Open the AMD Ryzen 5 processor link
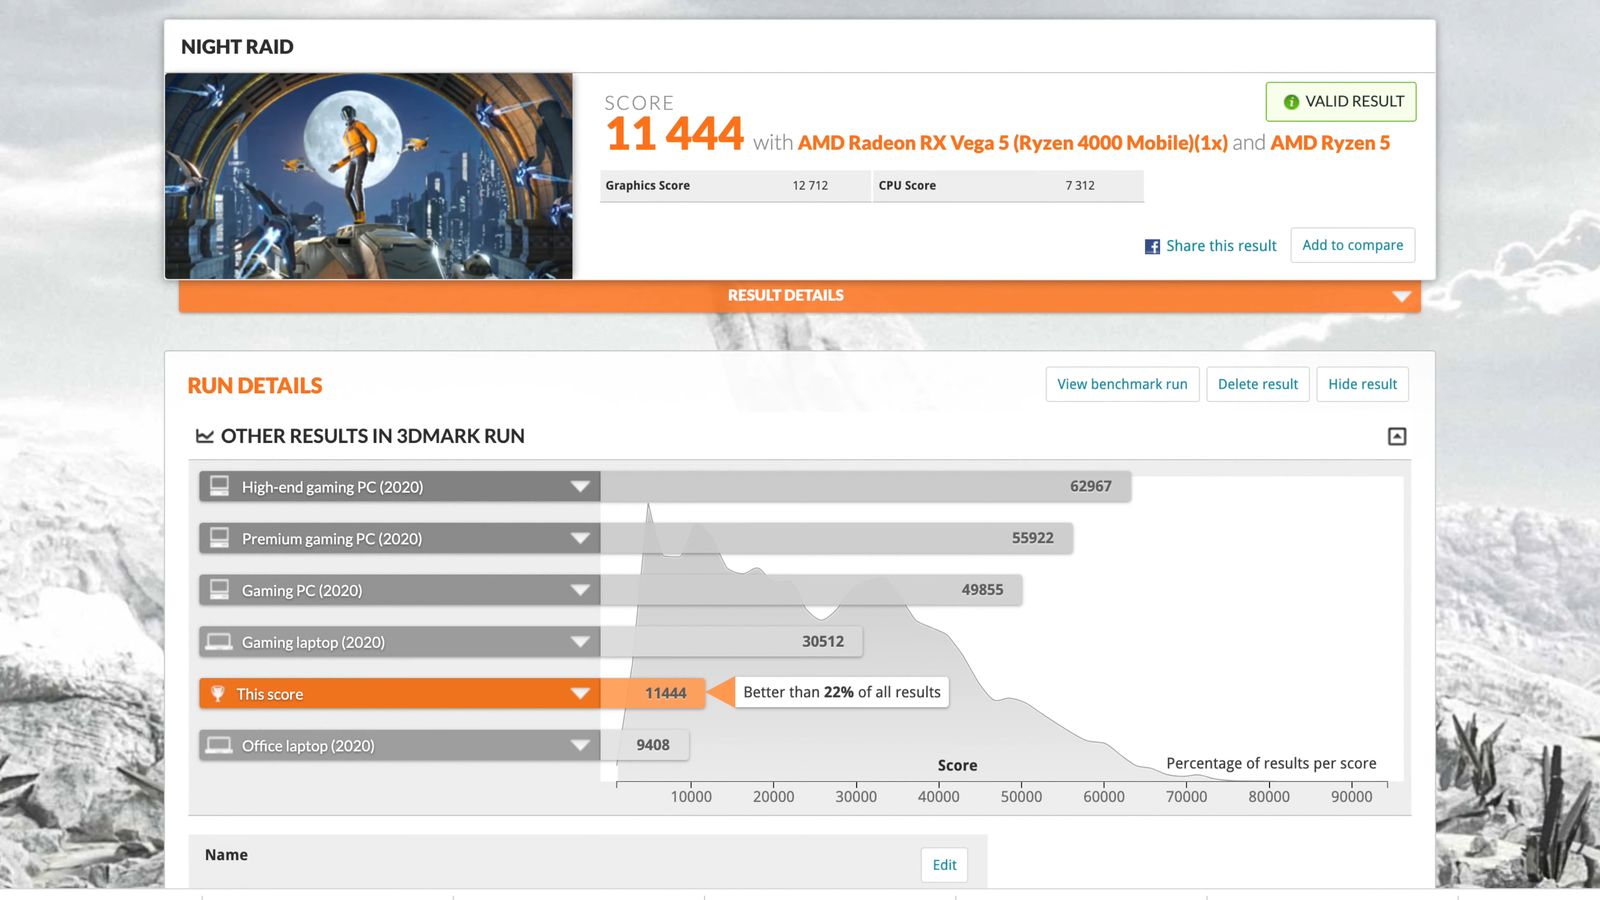 pyautogui.click(x=1330, y=143)
